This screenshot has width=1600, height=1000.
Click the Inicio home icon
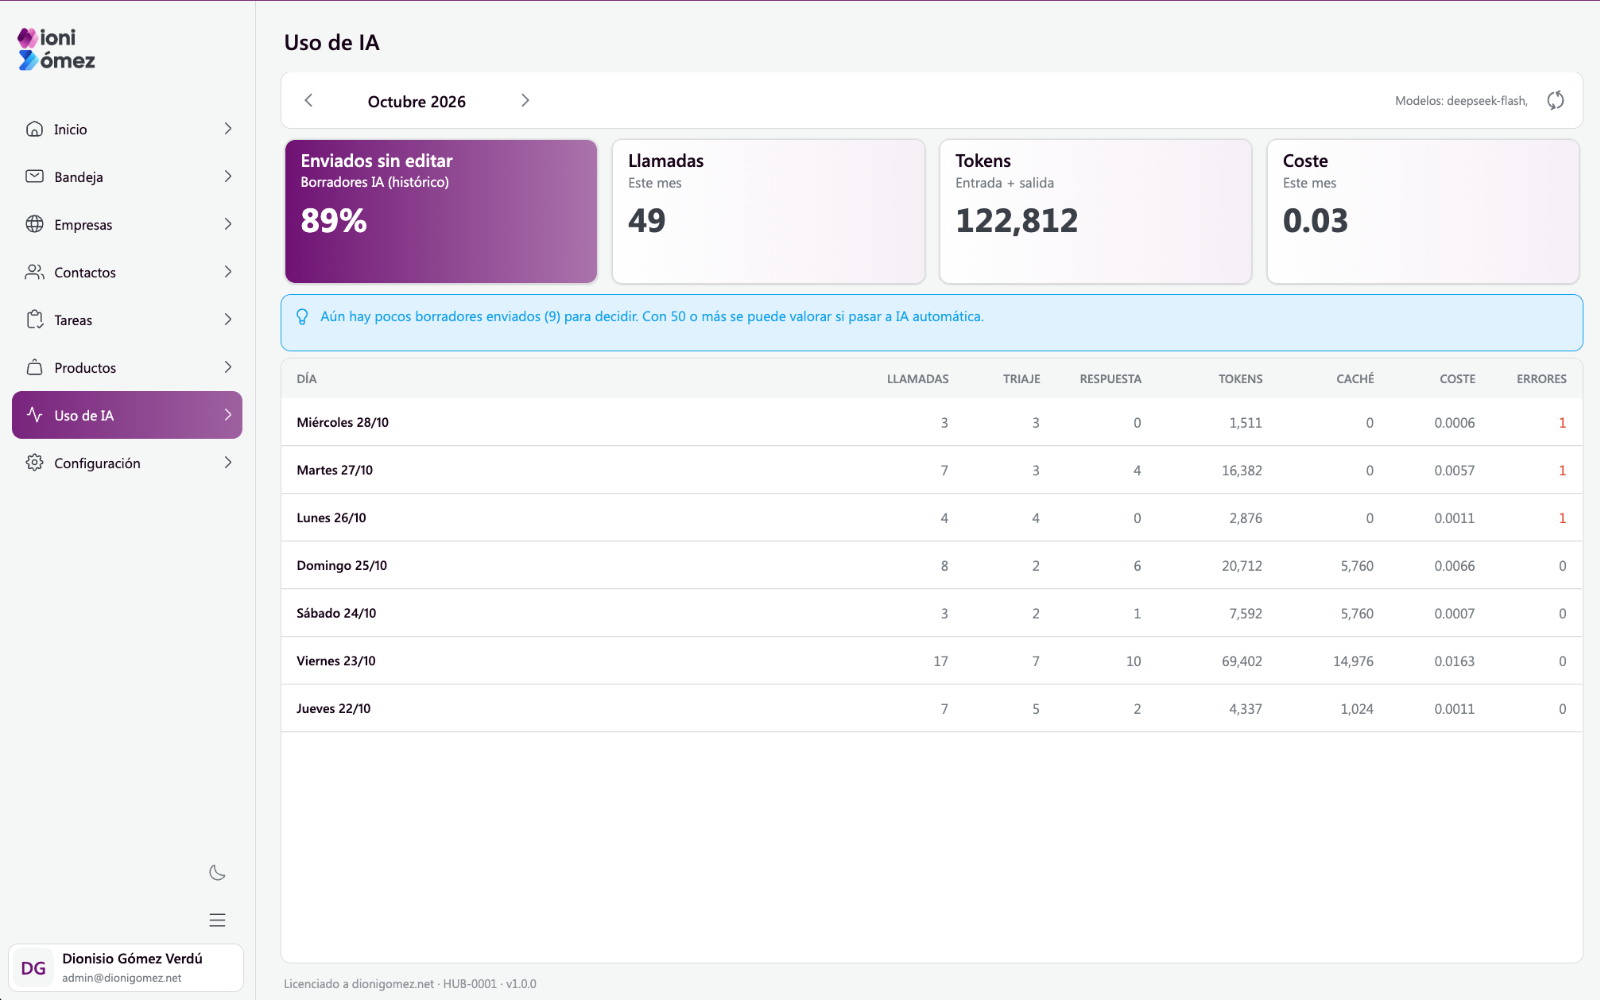click(x=34, y=129)
